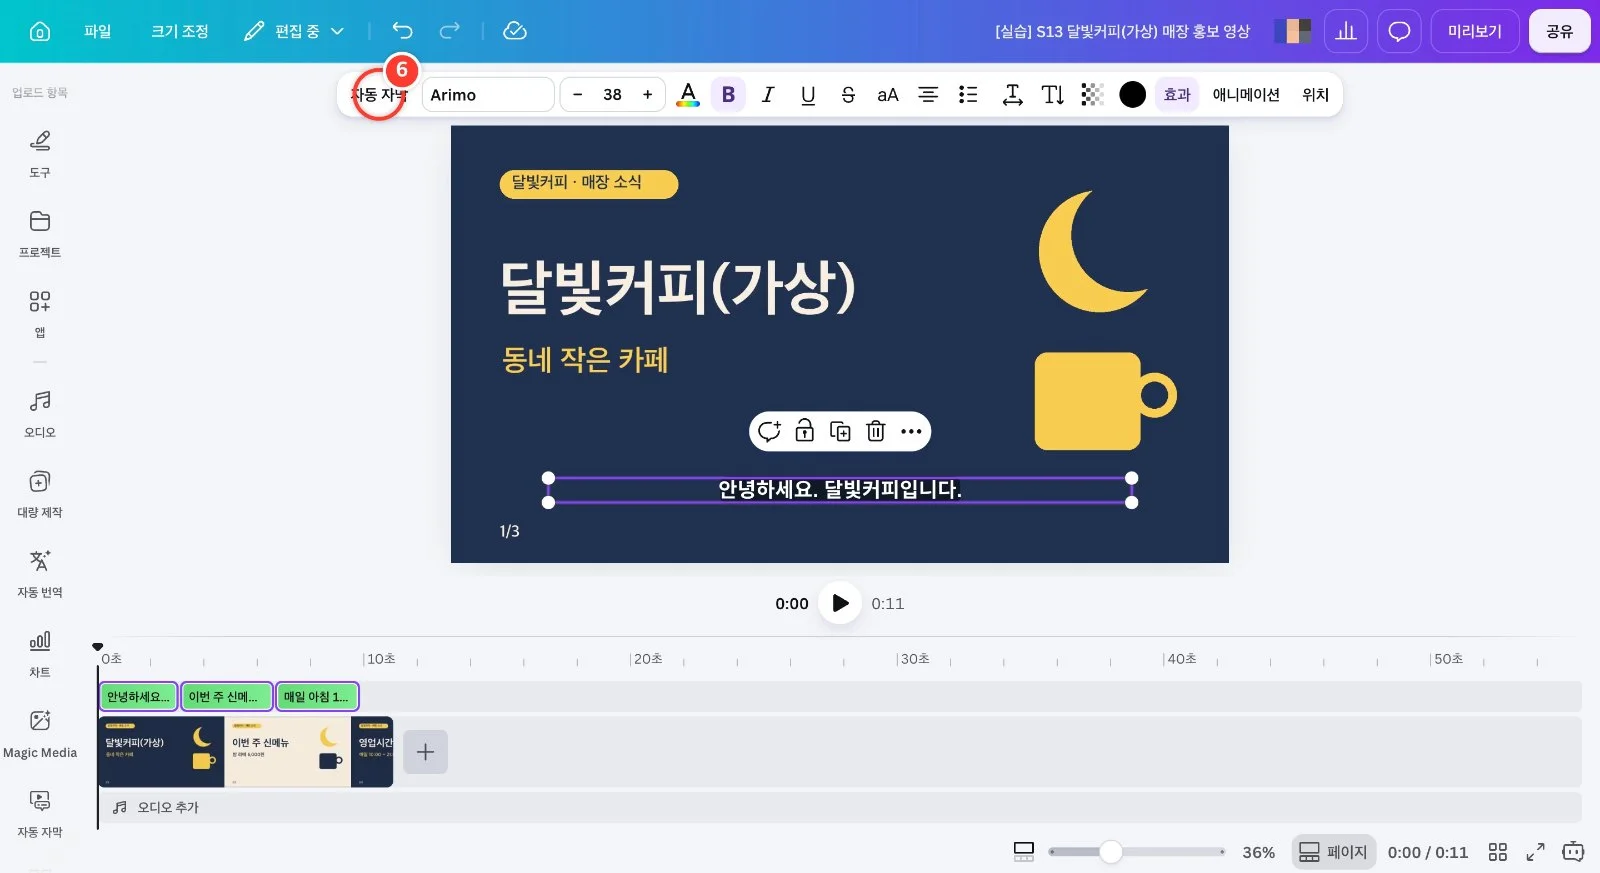The image size is (1600, 873).
Task: Open the 앱 apps panel
Action: [x=40, y=314]
